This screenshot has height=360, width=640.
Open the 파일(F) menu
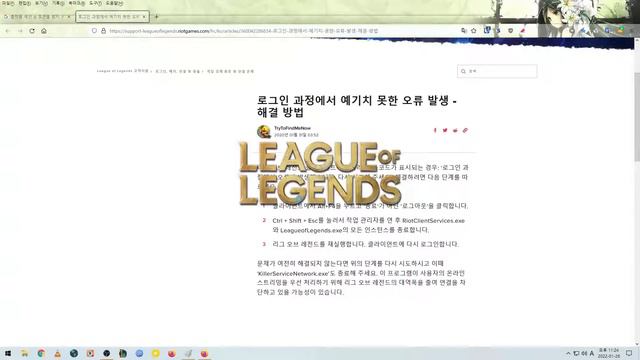(7, 3)
